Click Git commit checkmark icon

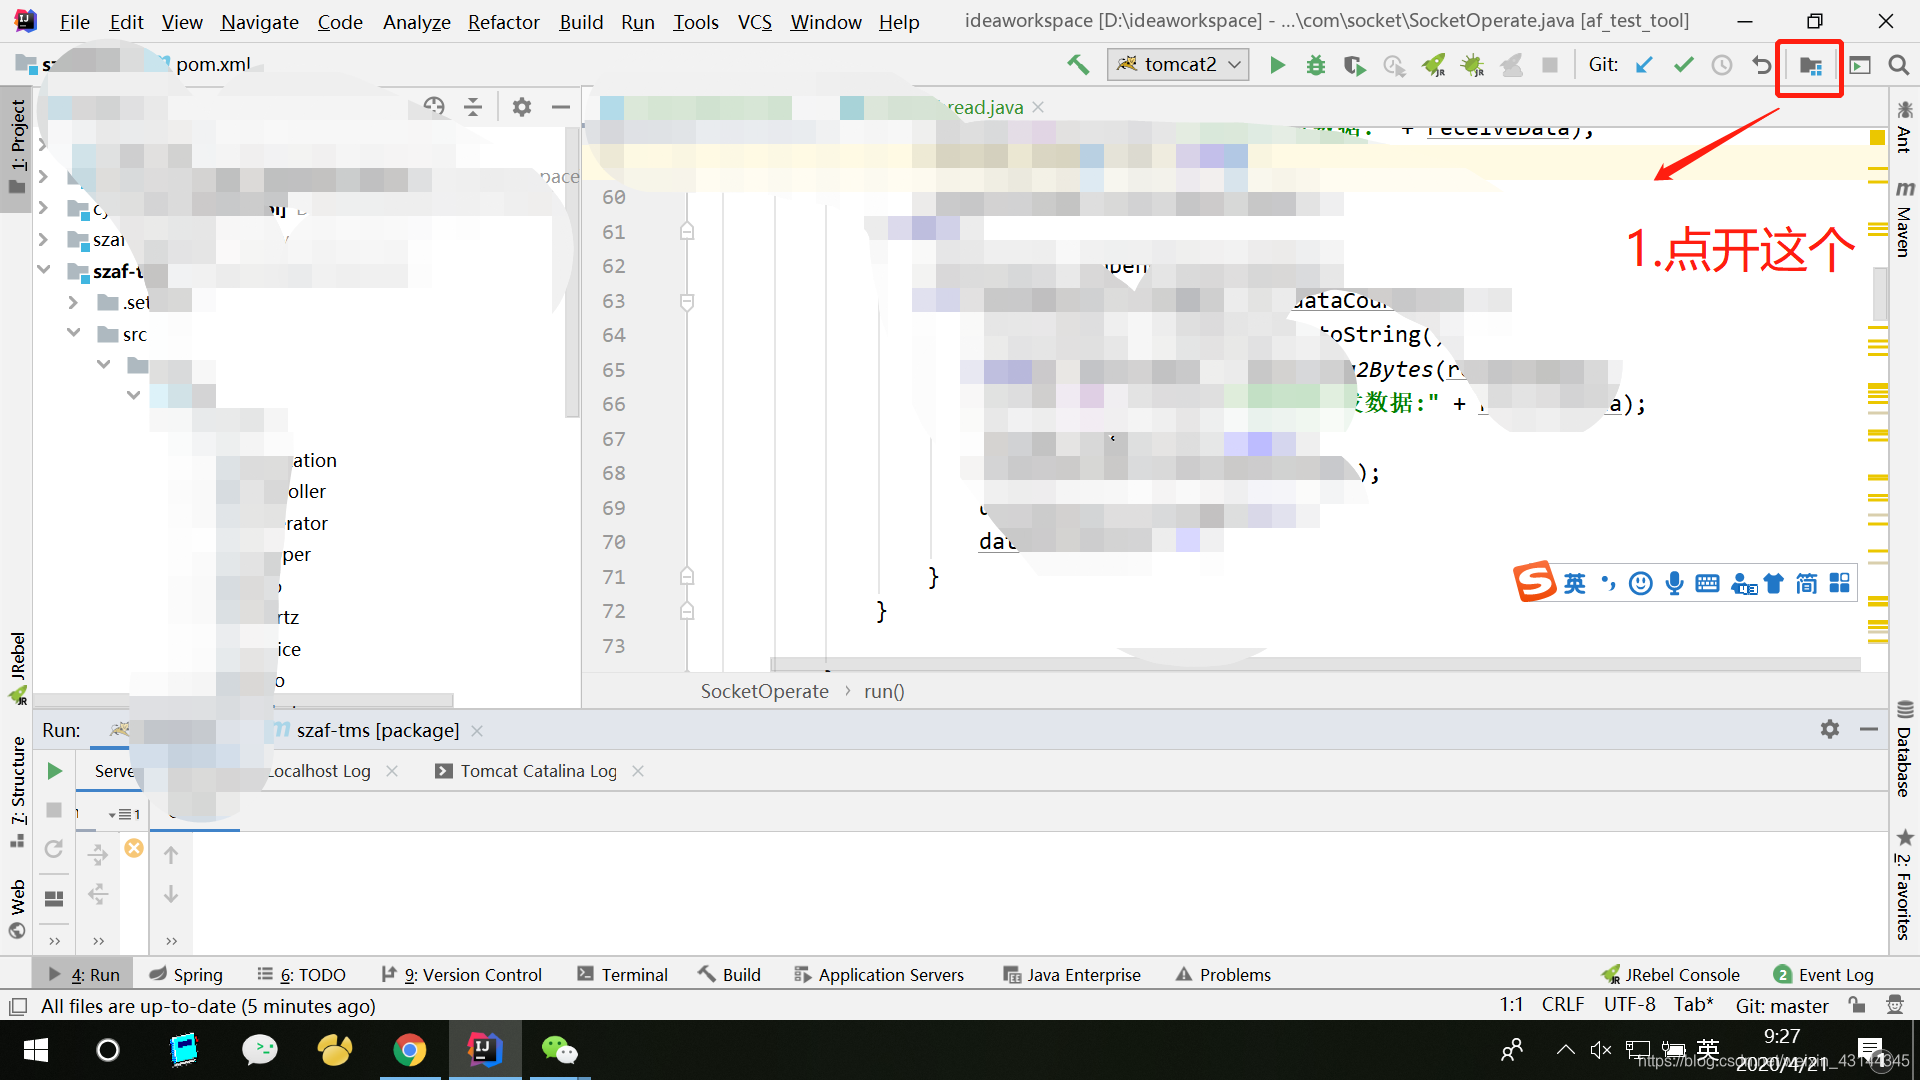[1684, 65]
